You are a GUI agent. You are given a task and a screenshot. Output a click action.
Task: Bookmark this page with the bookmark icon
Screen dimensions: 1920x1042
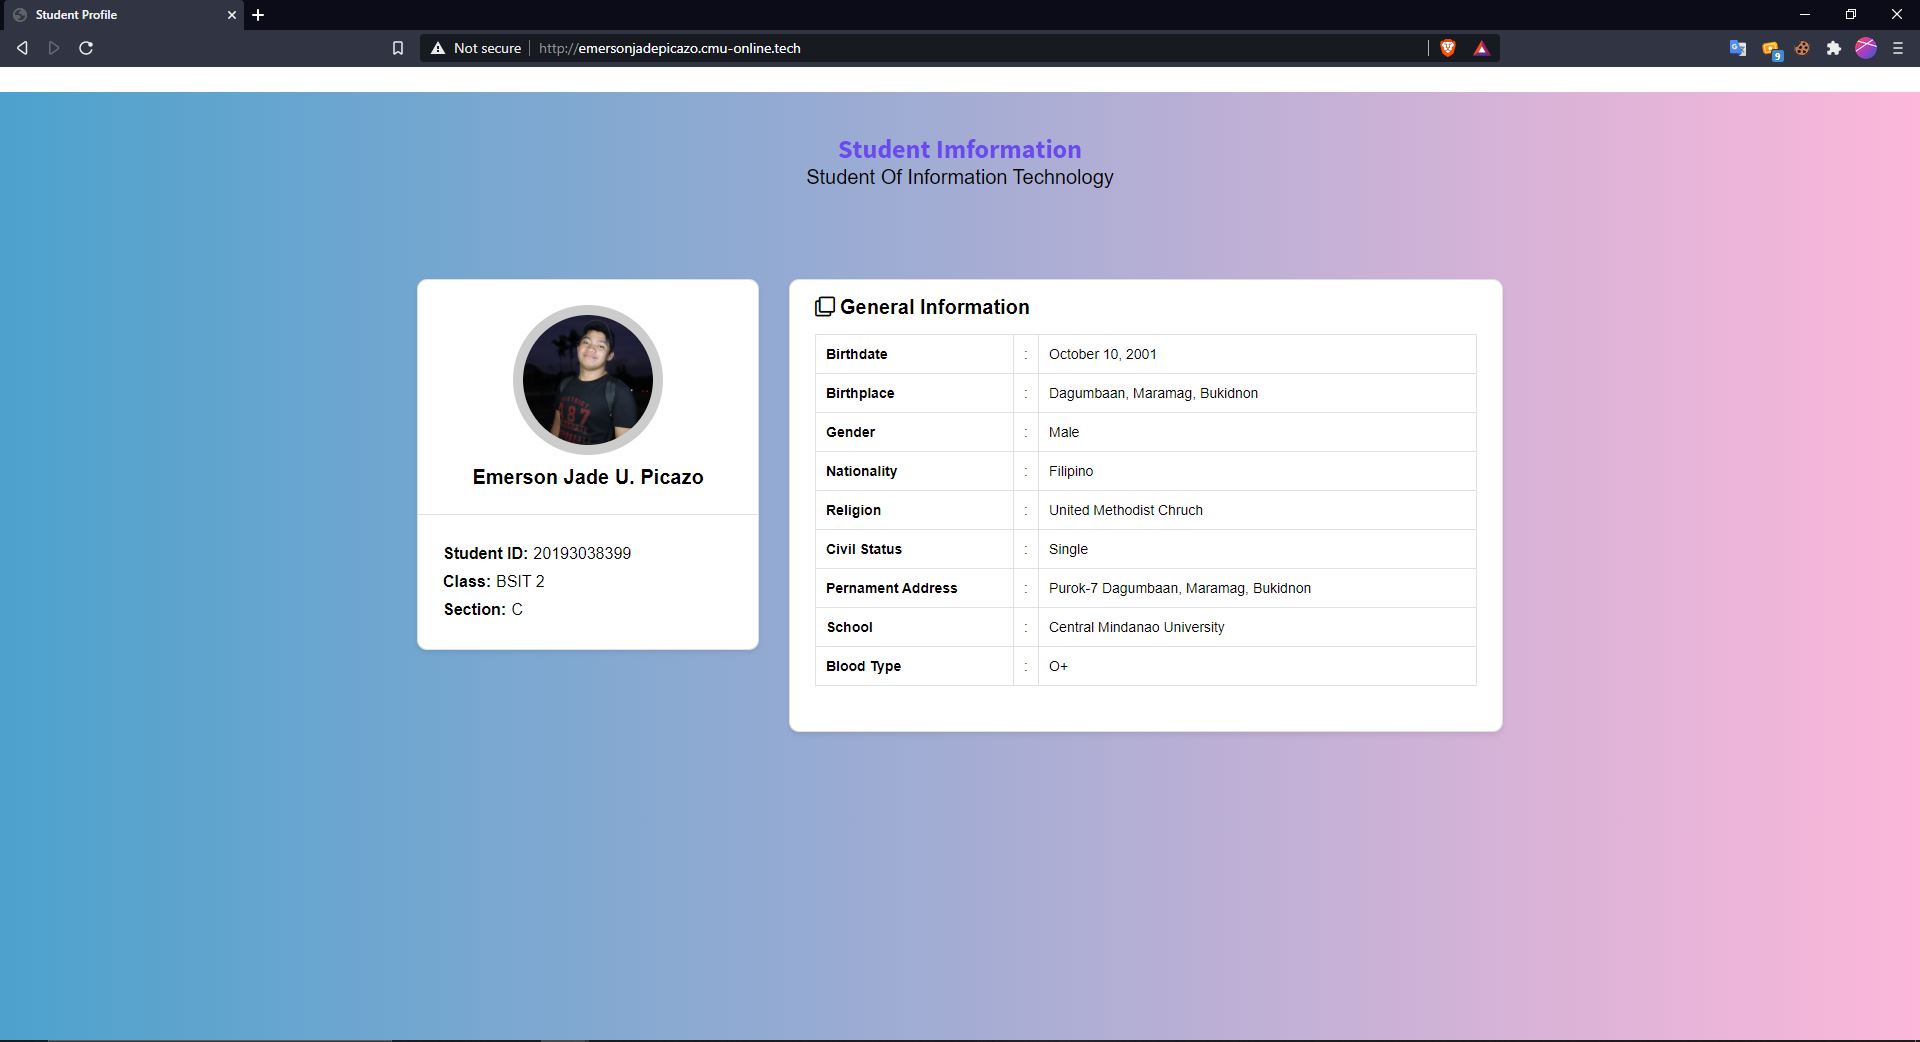(397, 48)
